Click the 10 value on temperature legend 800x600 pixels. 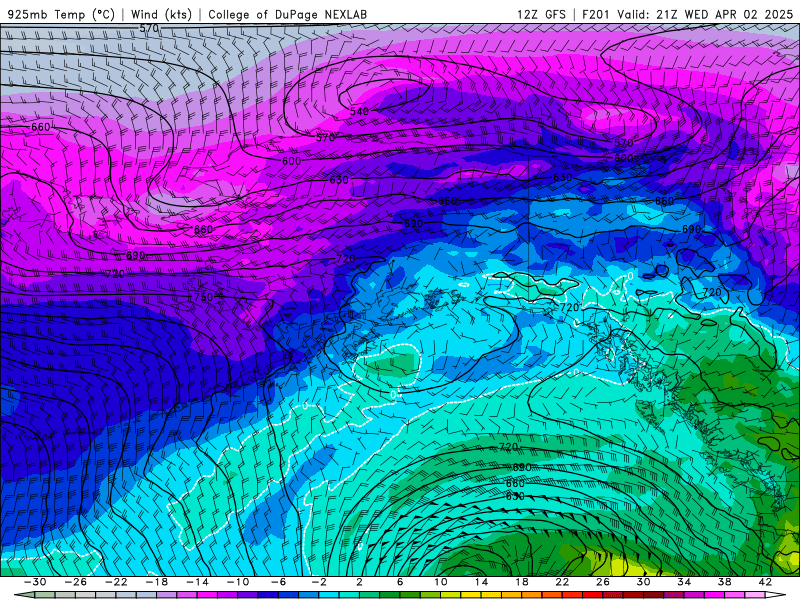tap(440, 582)
